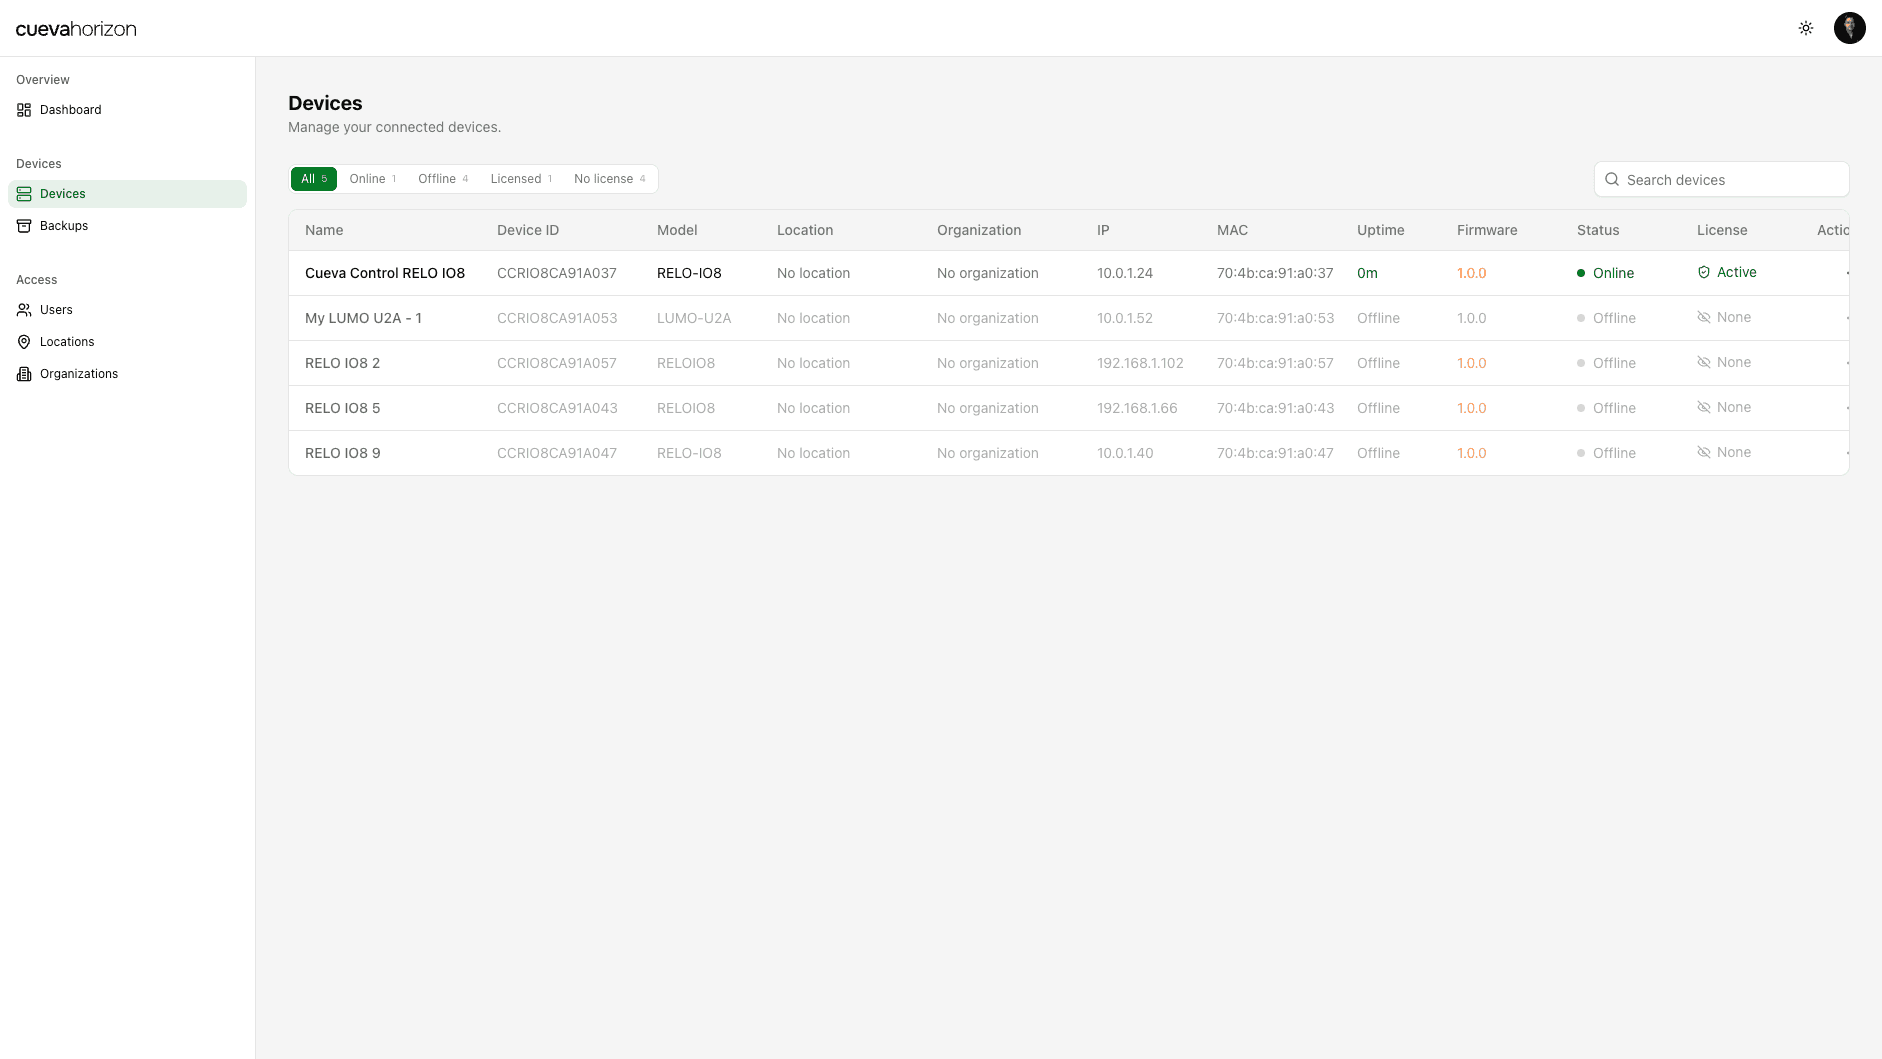Open Devices page in sidebar
This screenshot has width=1882, height=1059.
click(x=127, y=194)
